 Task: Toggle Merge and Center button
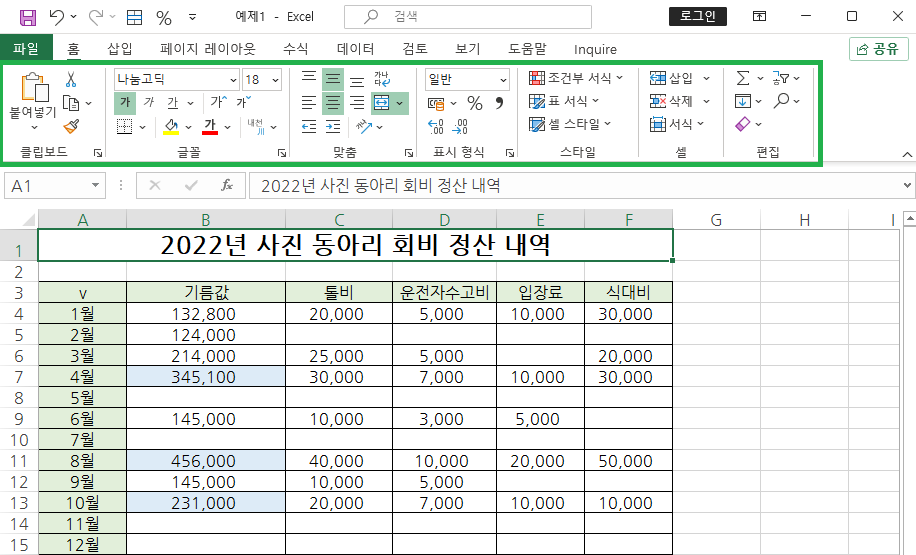tap(381, 103)
